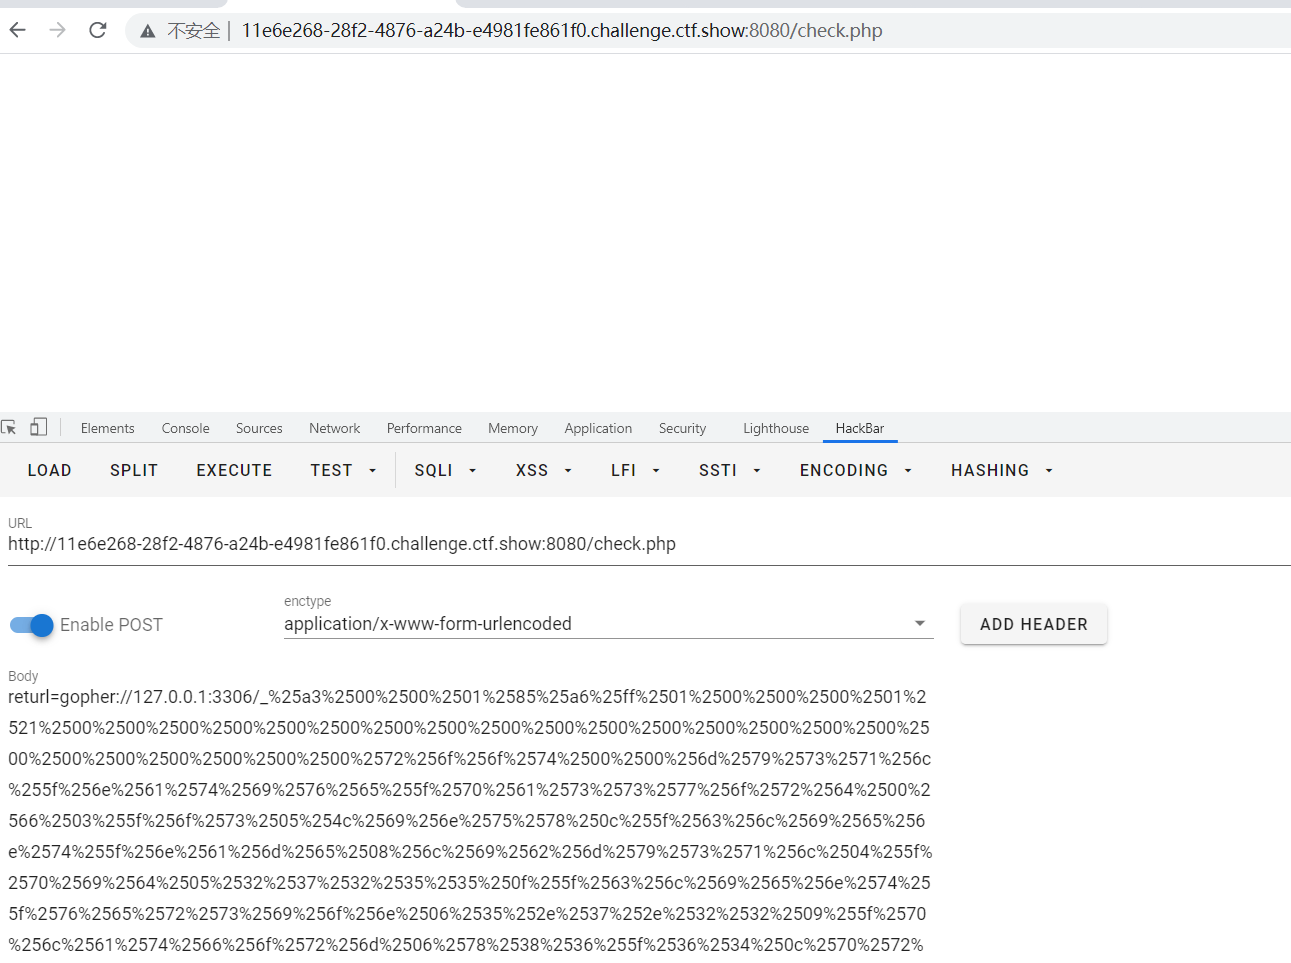Focus the POST Body text area
Viewport: 1291px width, 963px height.
470,820
